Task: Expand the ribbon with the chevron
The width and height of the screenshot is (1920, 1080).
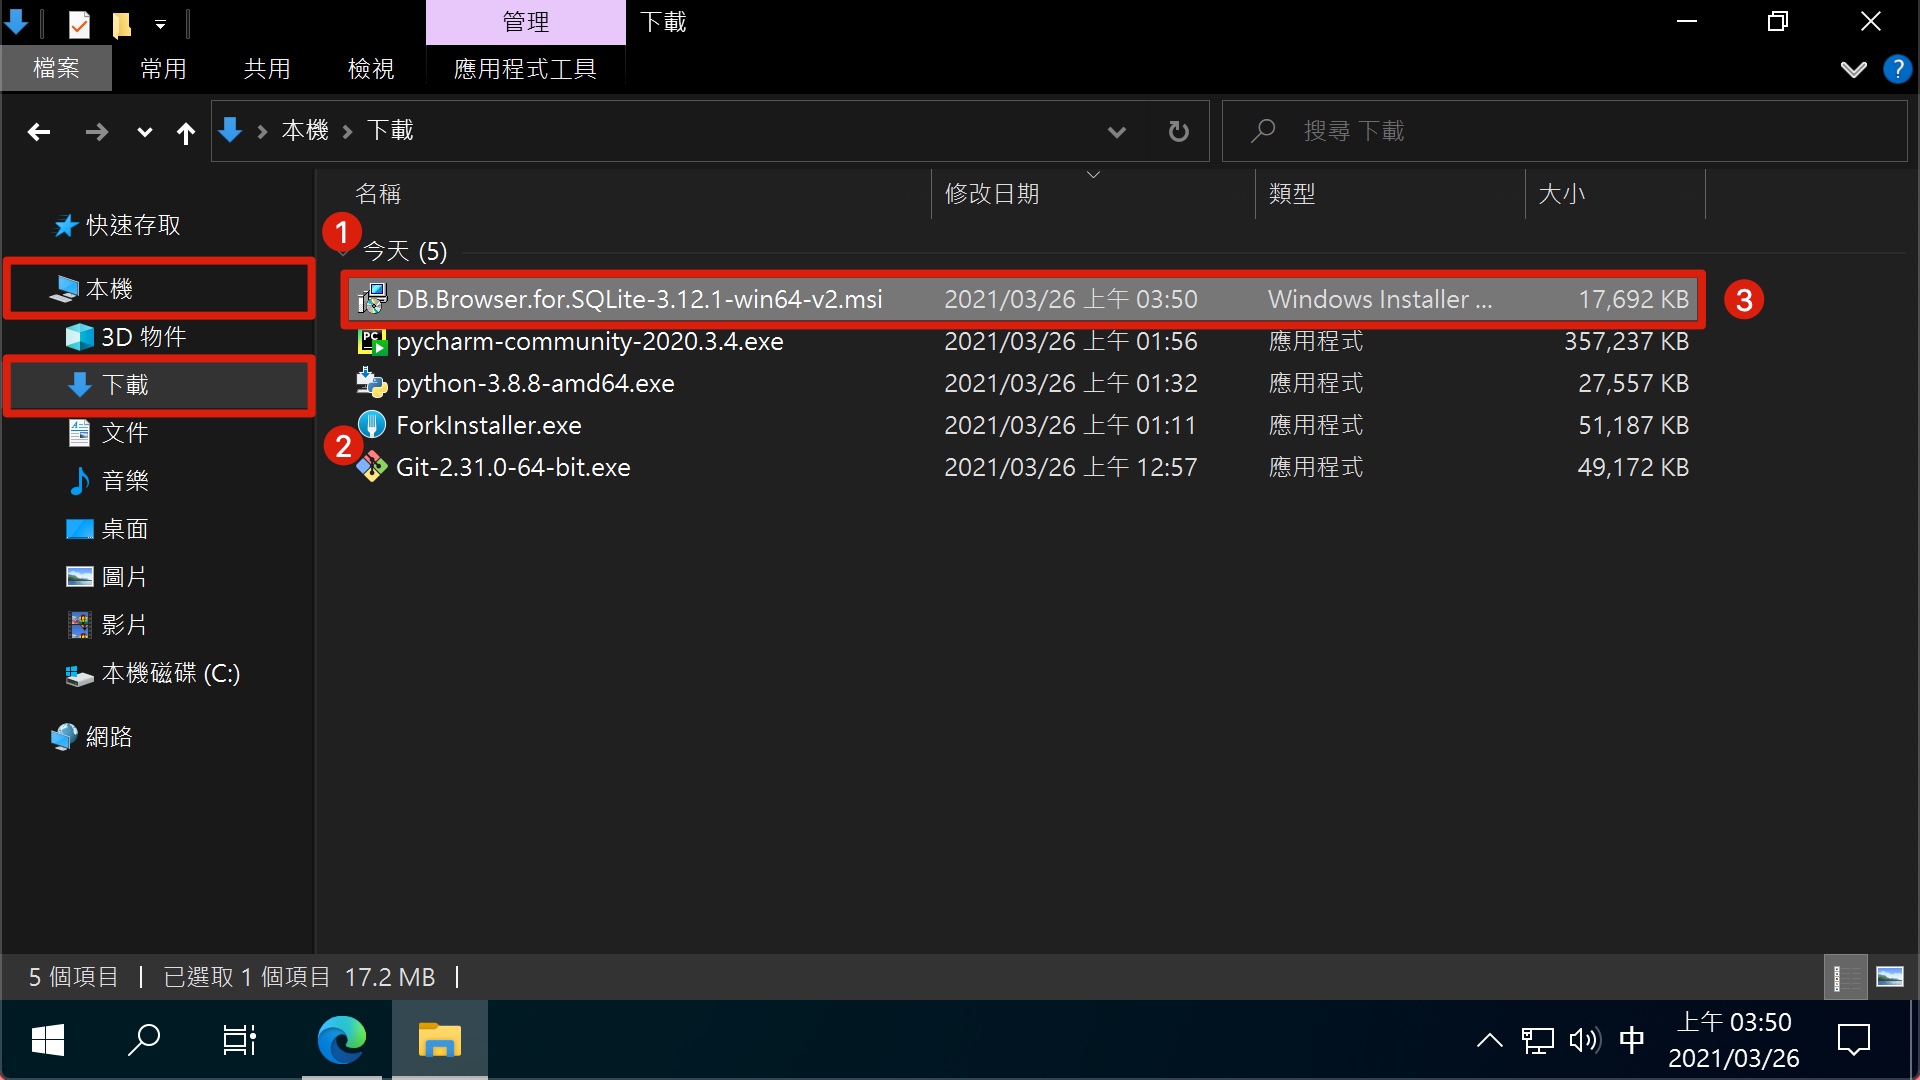Action: click(1853, 69)
